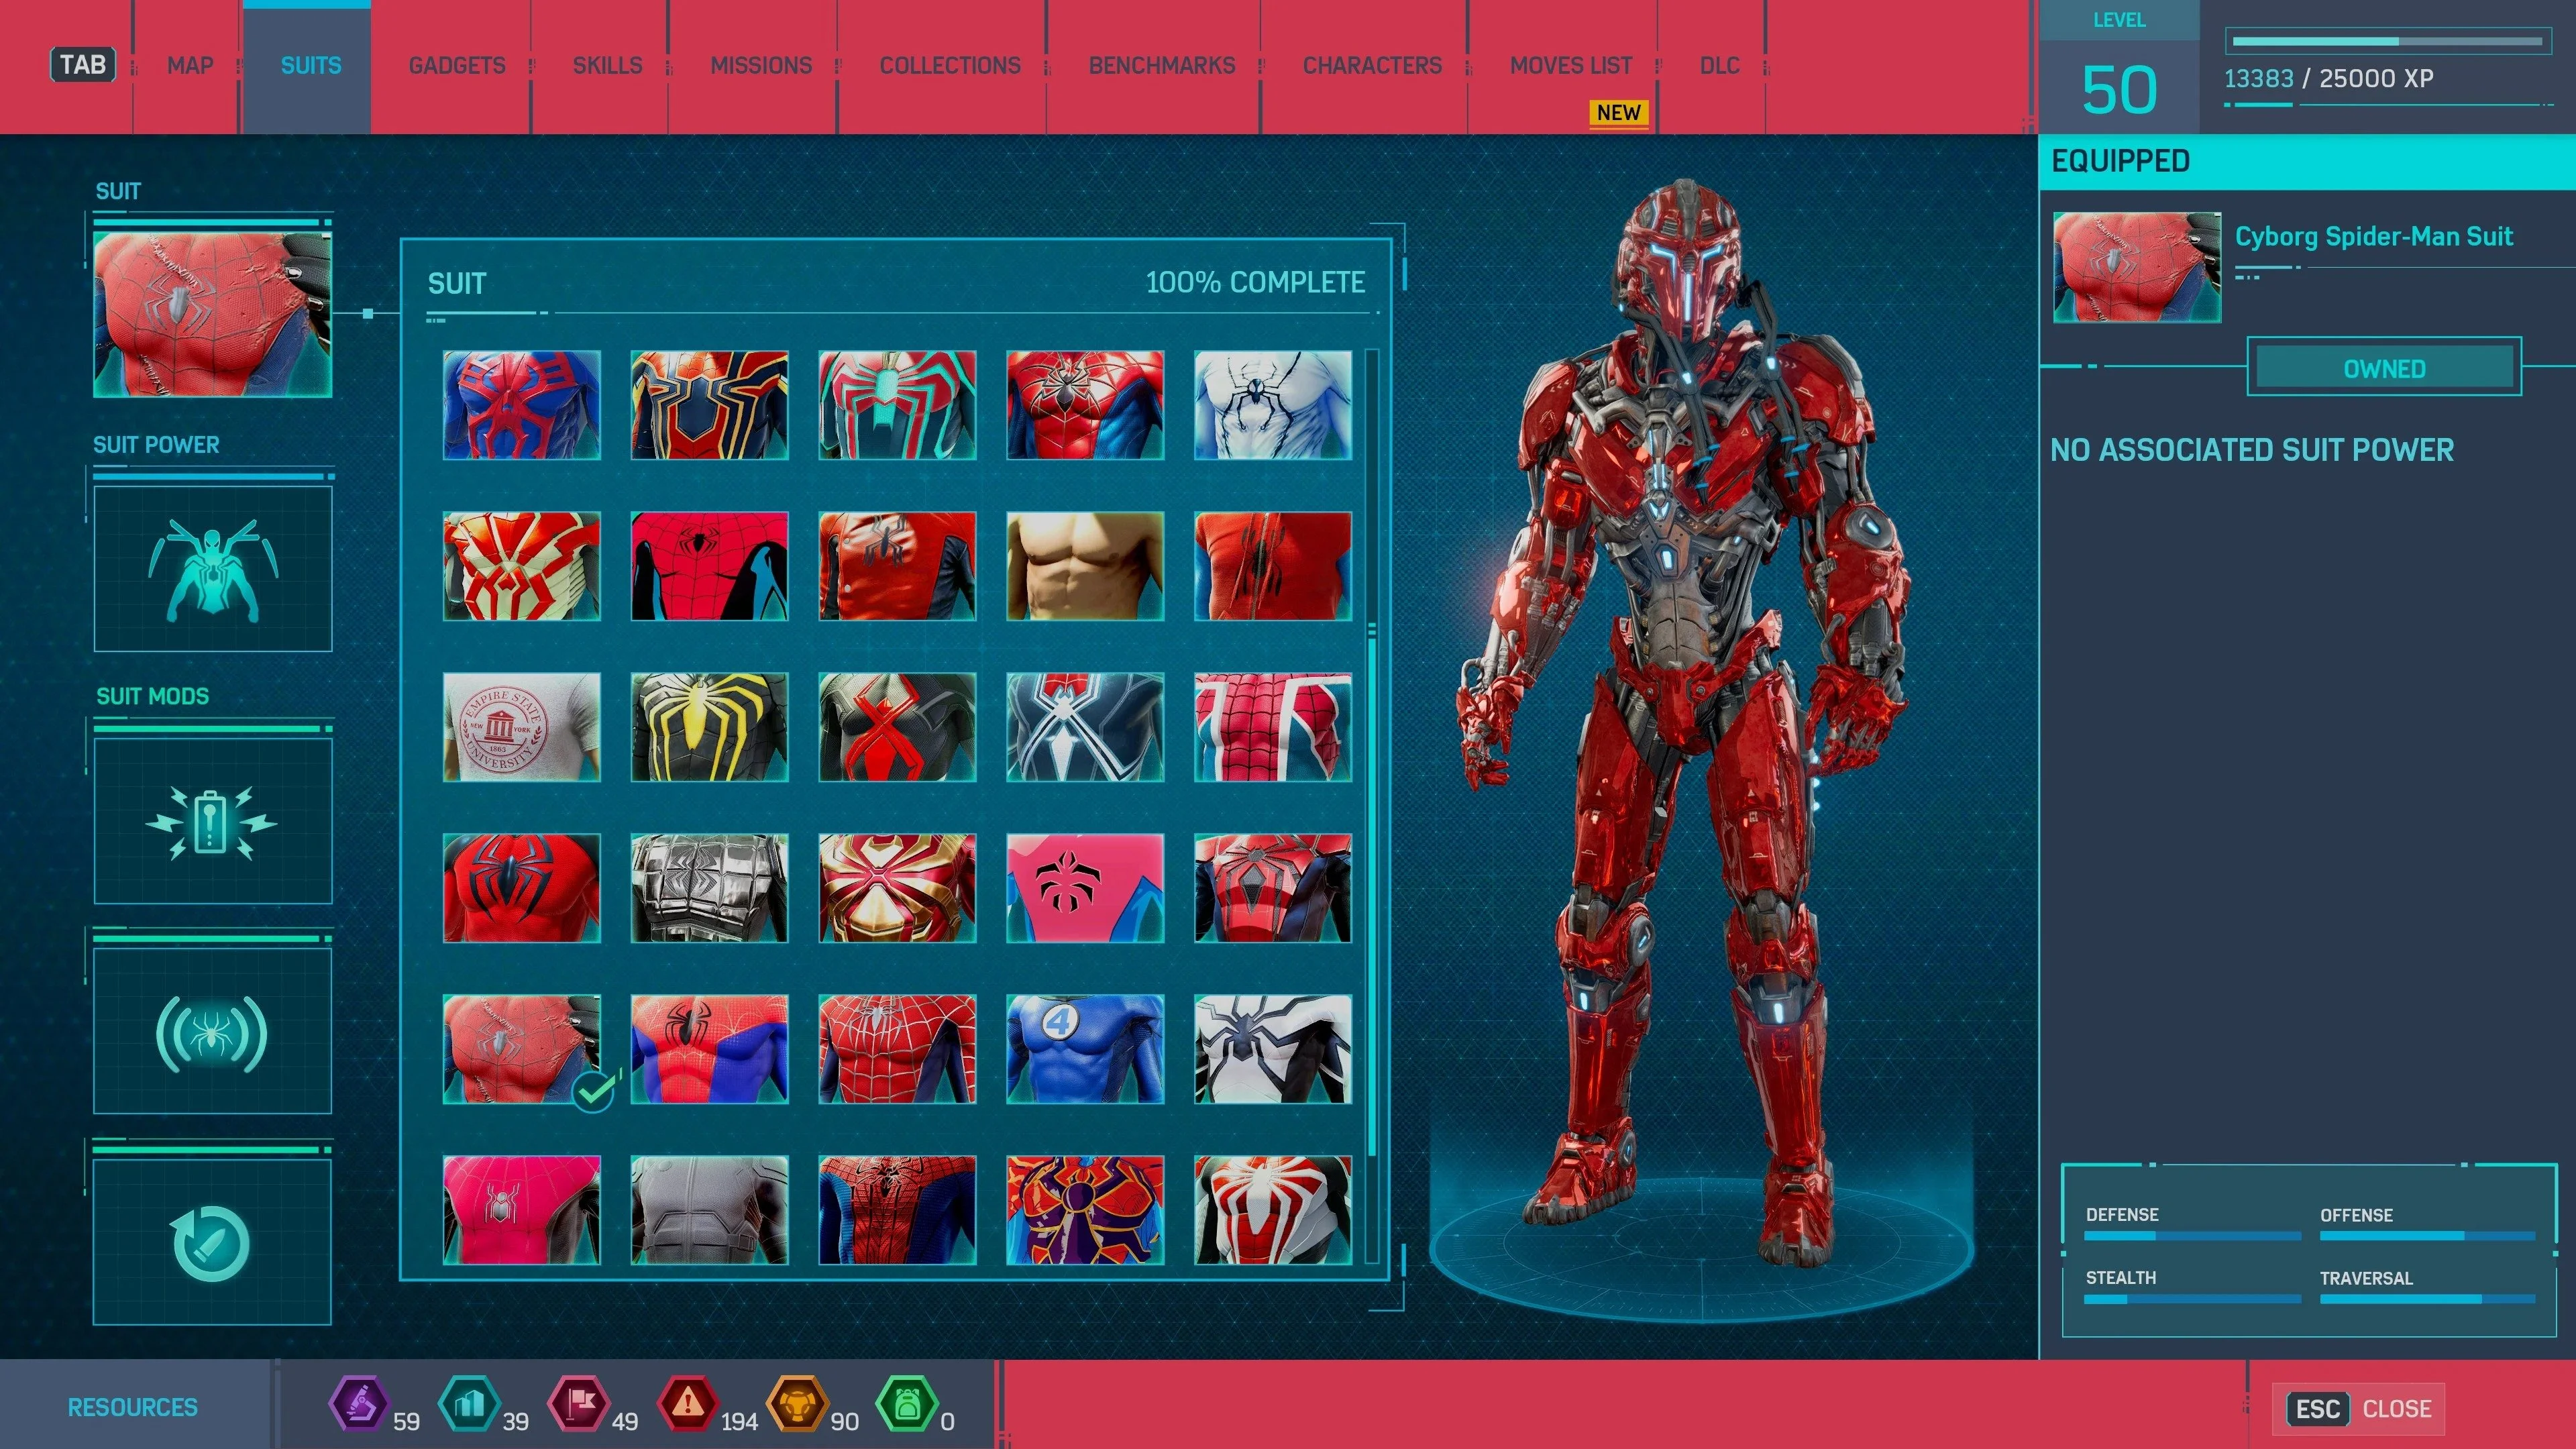Screen dimensions: 2576x1449
Task: Open the Iron Arms suit power slot
Action: [212, 568]
